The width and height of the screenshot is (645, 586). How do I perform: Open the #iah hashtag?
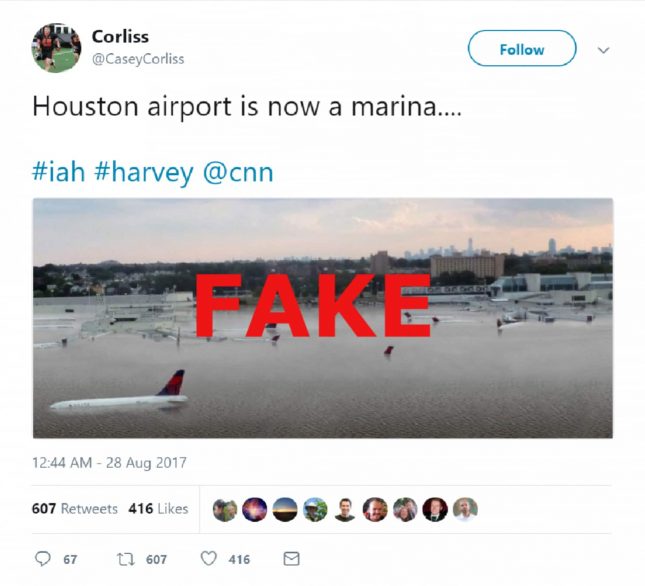click(58, 172)
